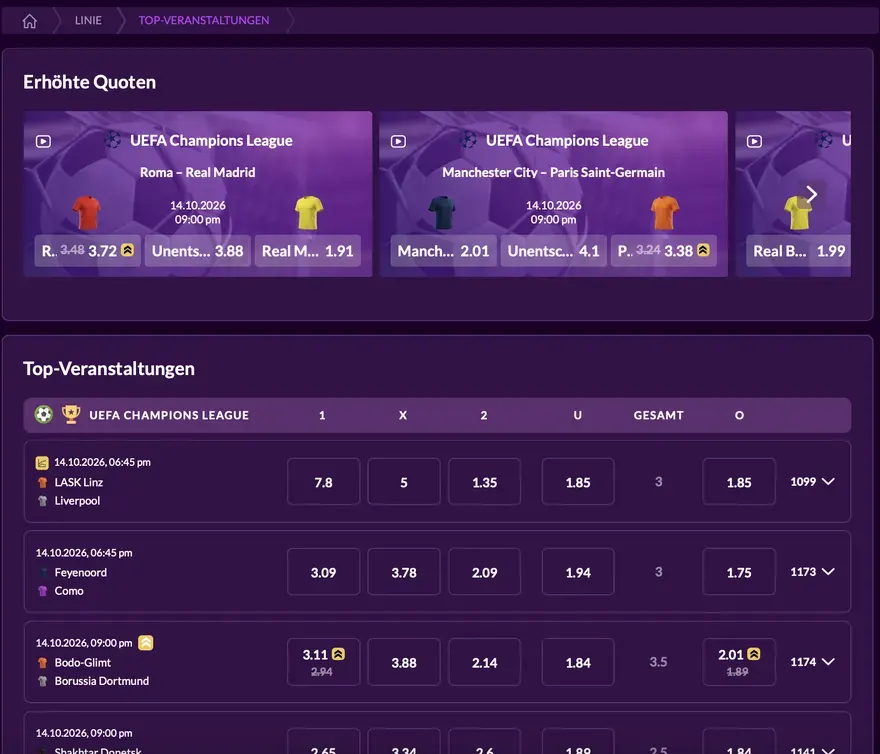Click Borussia Dortmund grey shirt icon

click(43, 681)
